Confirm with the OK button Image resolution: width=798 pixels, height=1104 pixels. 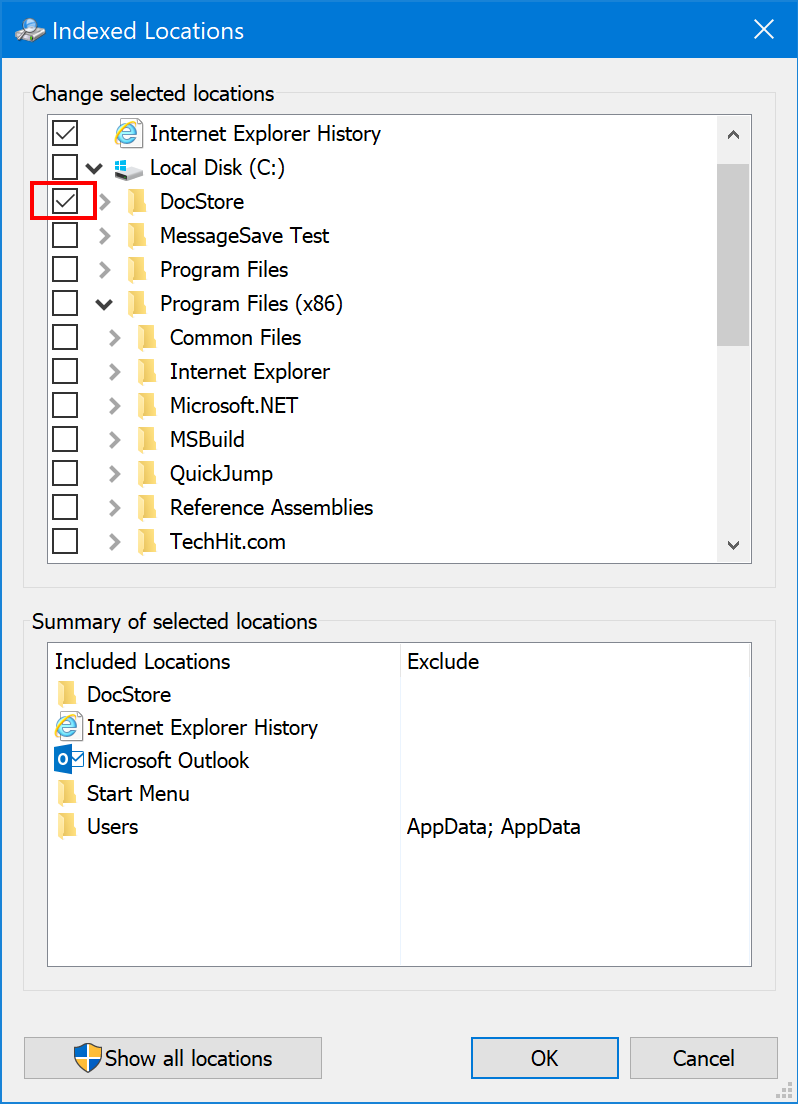point(544,1058)
